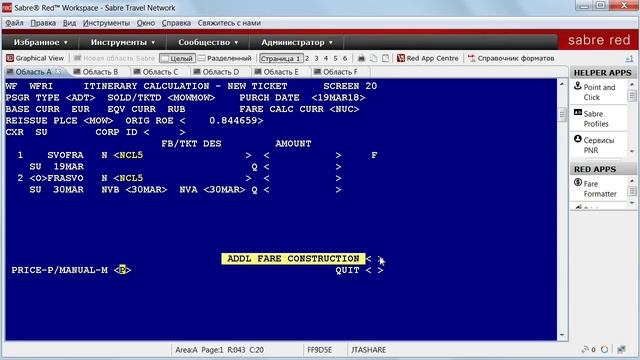This screenshot has width=640, height=360.
Task: Click the connection icon in status bar
Action: tap(585, 350)
